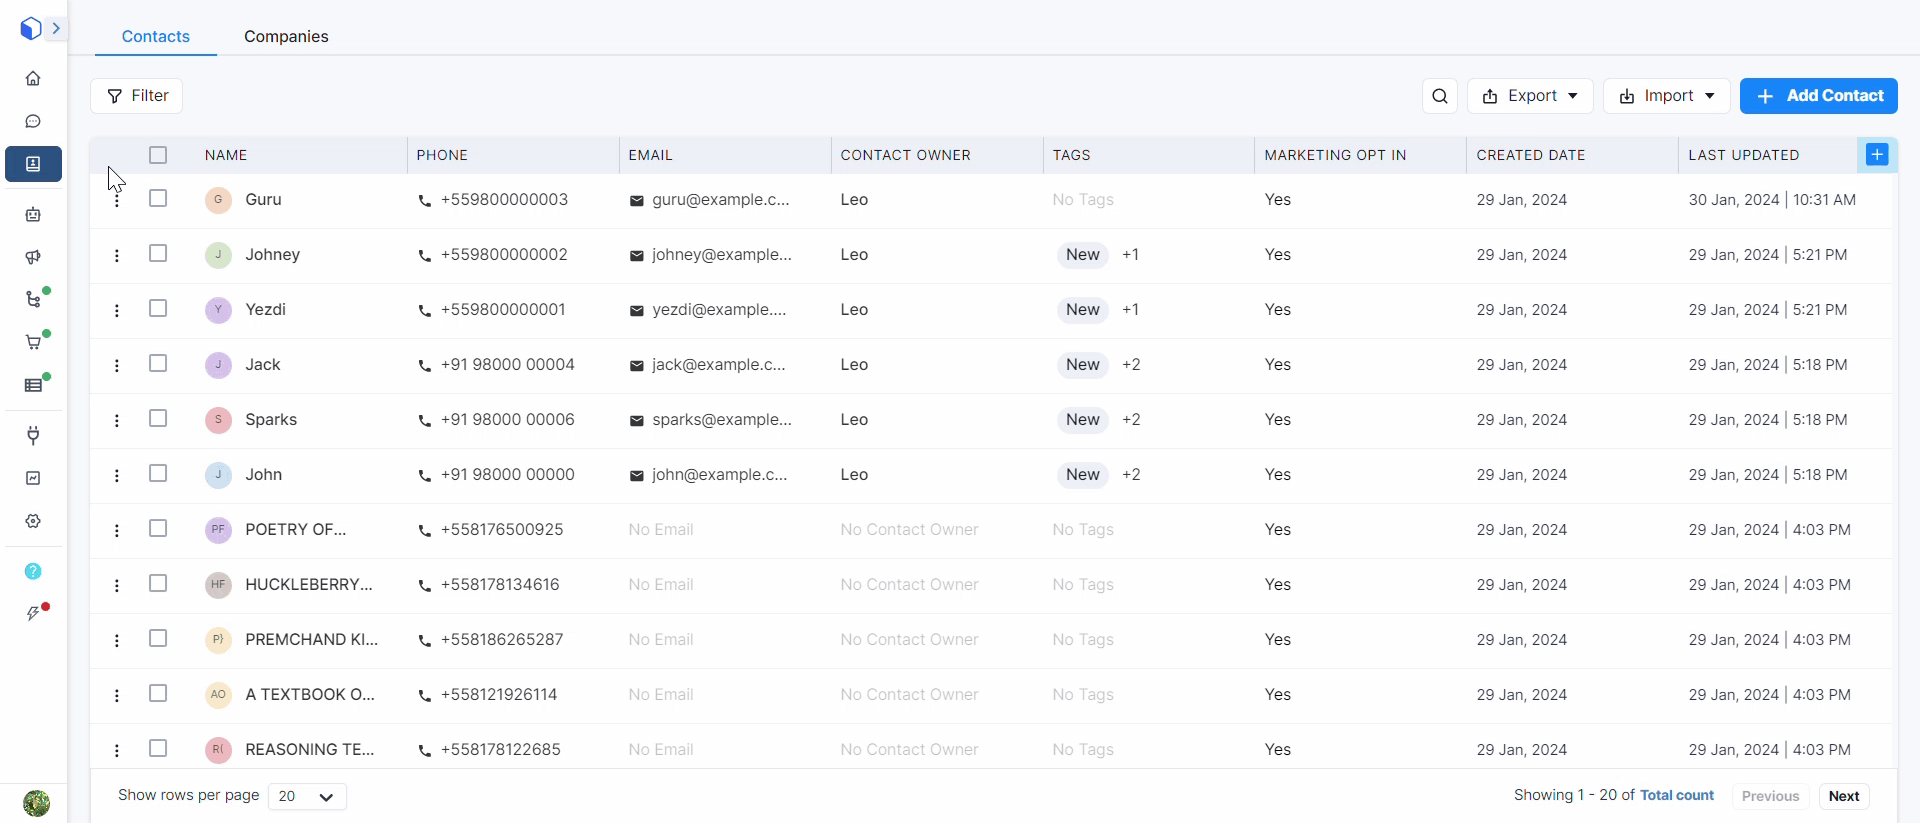The image size is (1920, 823).
Task: Click the search magnifier icon
Action: (1439, 96)
